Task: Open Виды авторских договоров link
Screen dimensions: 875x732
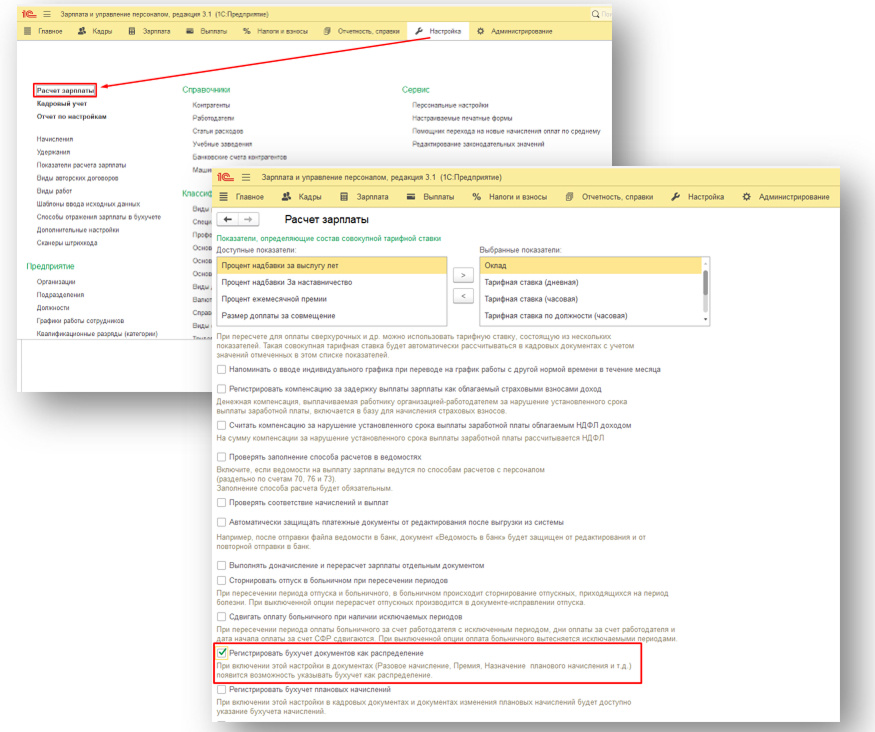Action: tap(78, 178)
